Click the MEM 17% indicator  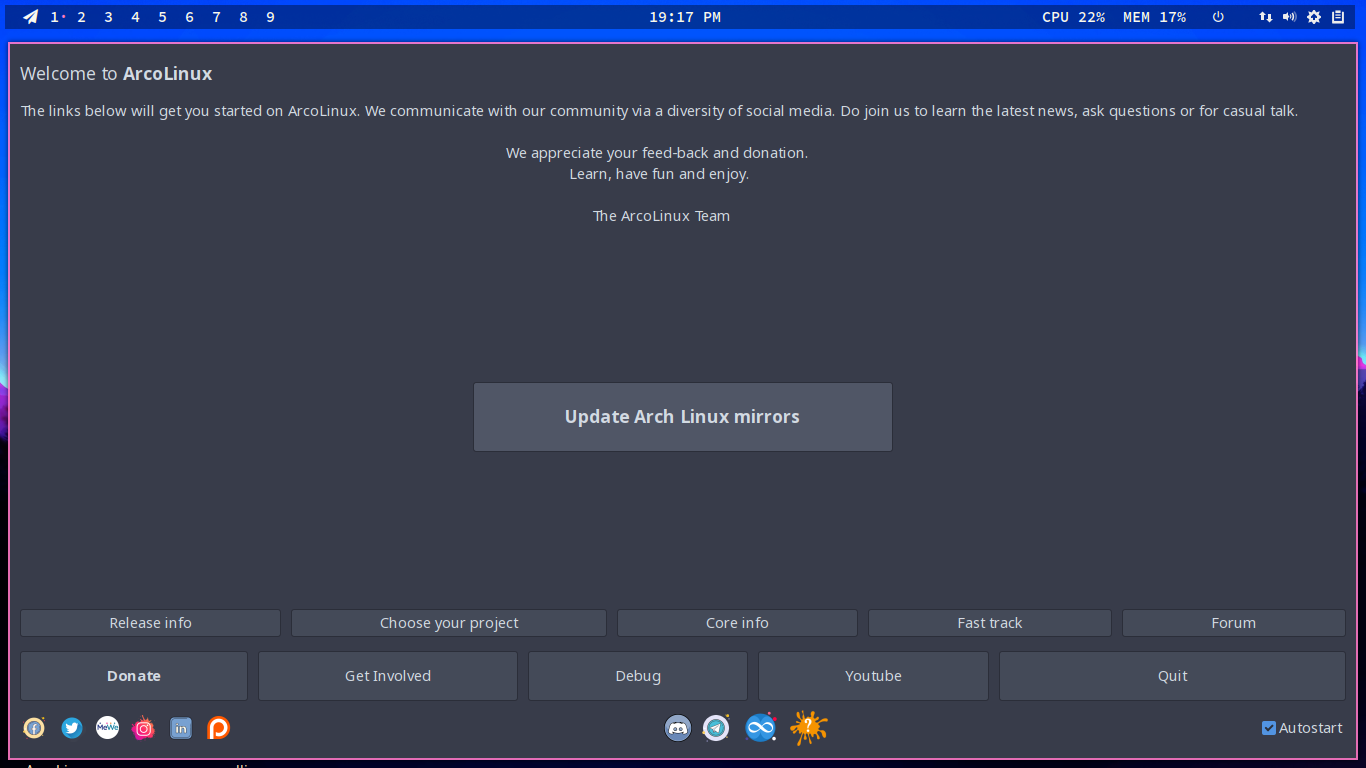coord(1154,17)
